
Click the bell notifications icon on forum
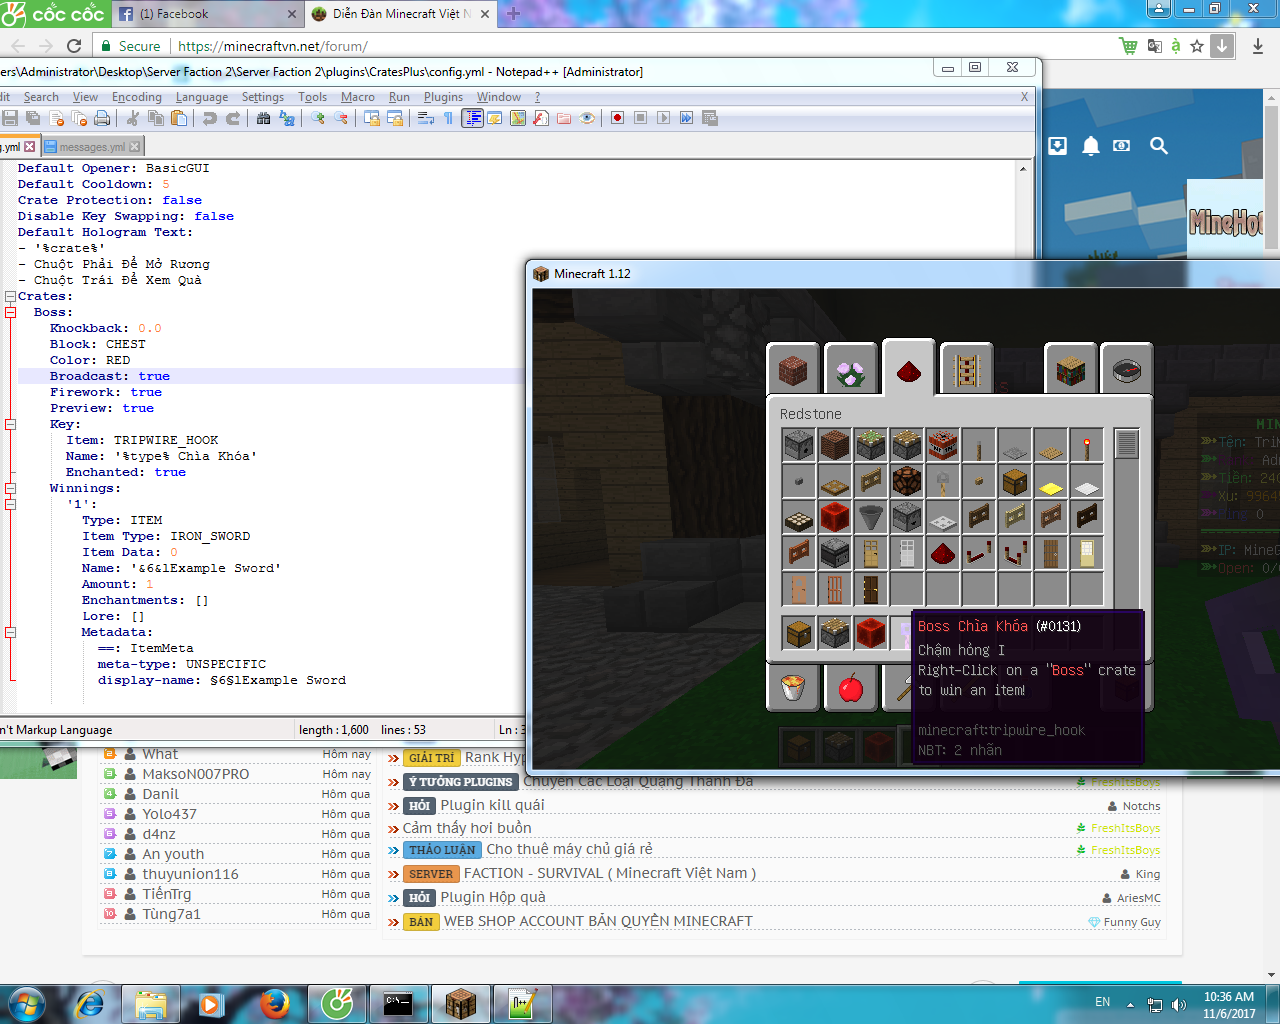coord(1091,146)
